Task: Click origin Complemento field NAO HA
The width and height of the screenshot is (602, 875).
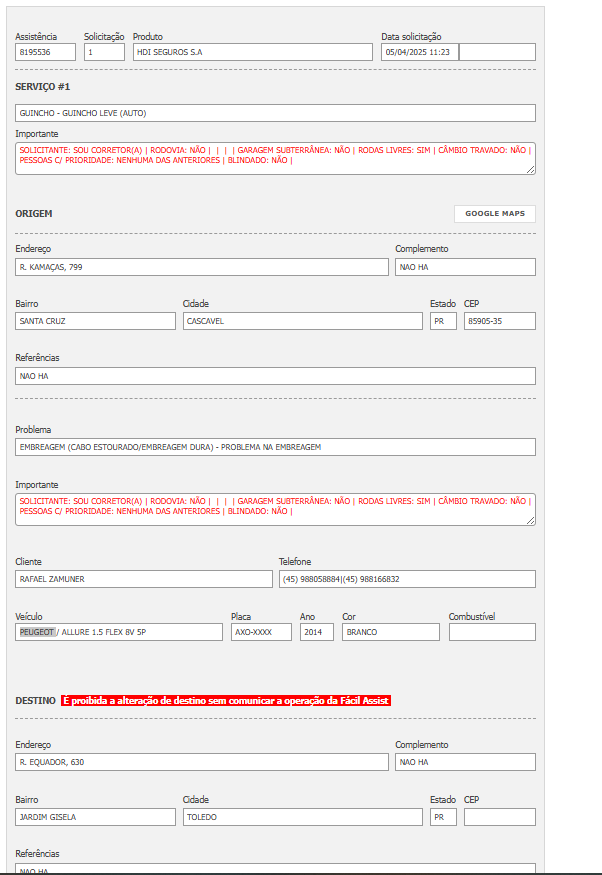Action: pos(465,267)
